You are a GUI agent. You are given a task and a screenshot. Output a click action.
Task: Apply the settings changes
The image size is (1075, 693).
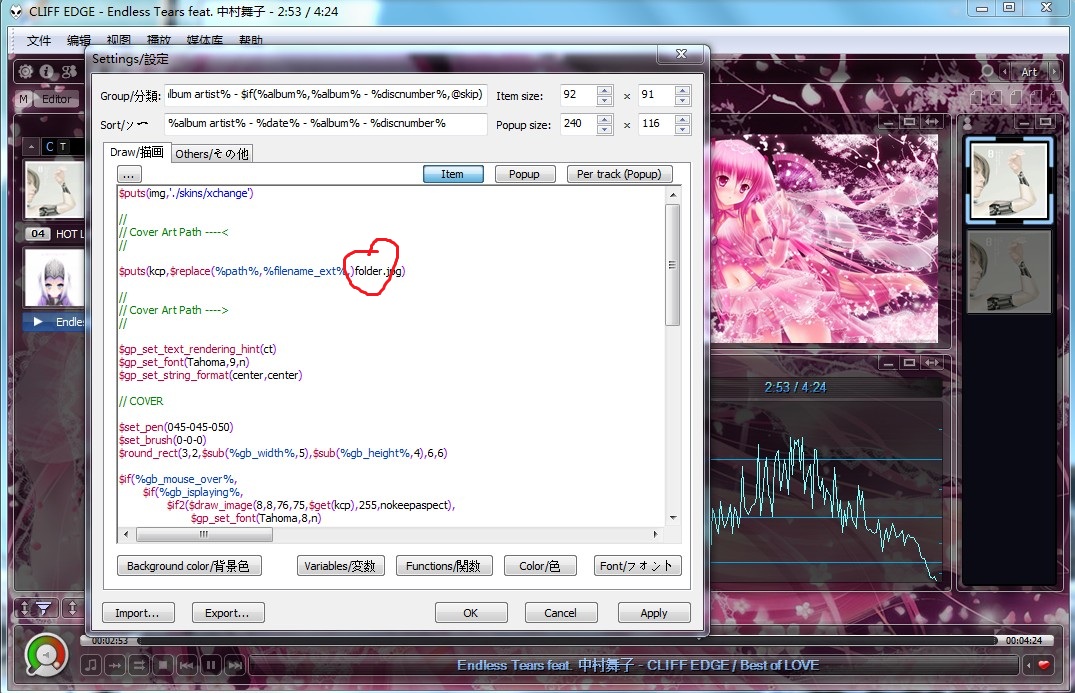coord(654,613)
